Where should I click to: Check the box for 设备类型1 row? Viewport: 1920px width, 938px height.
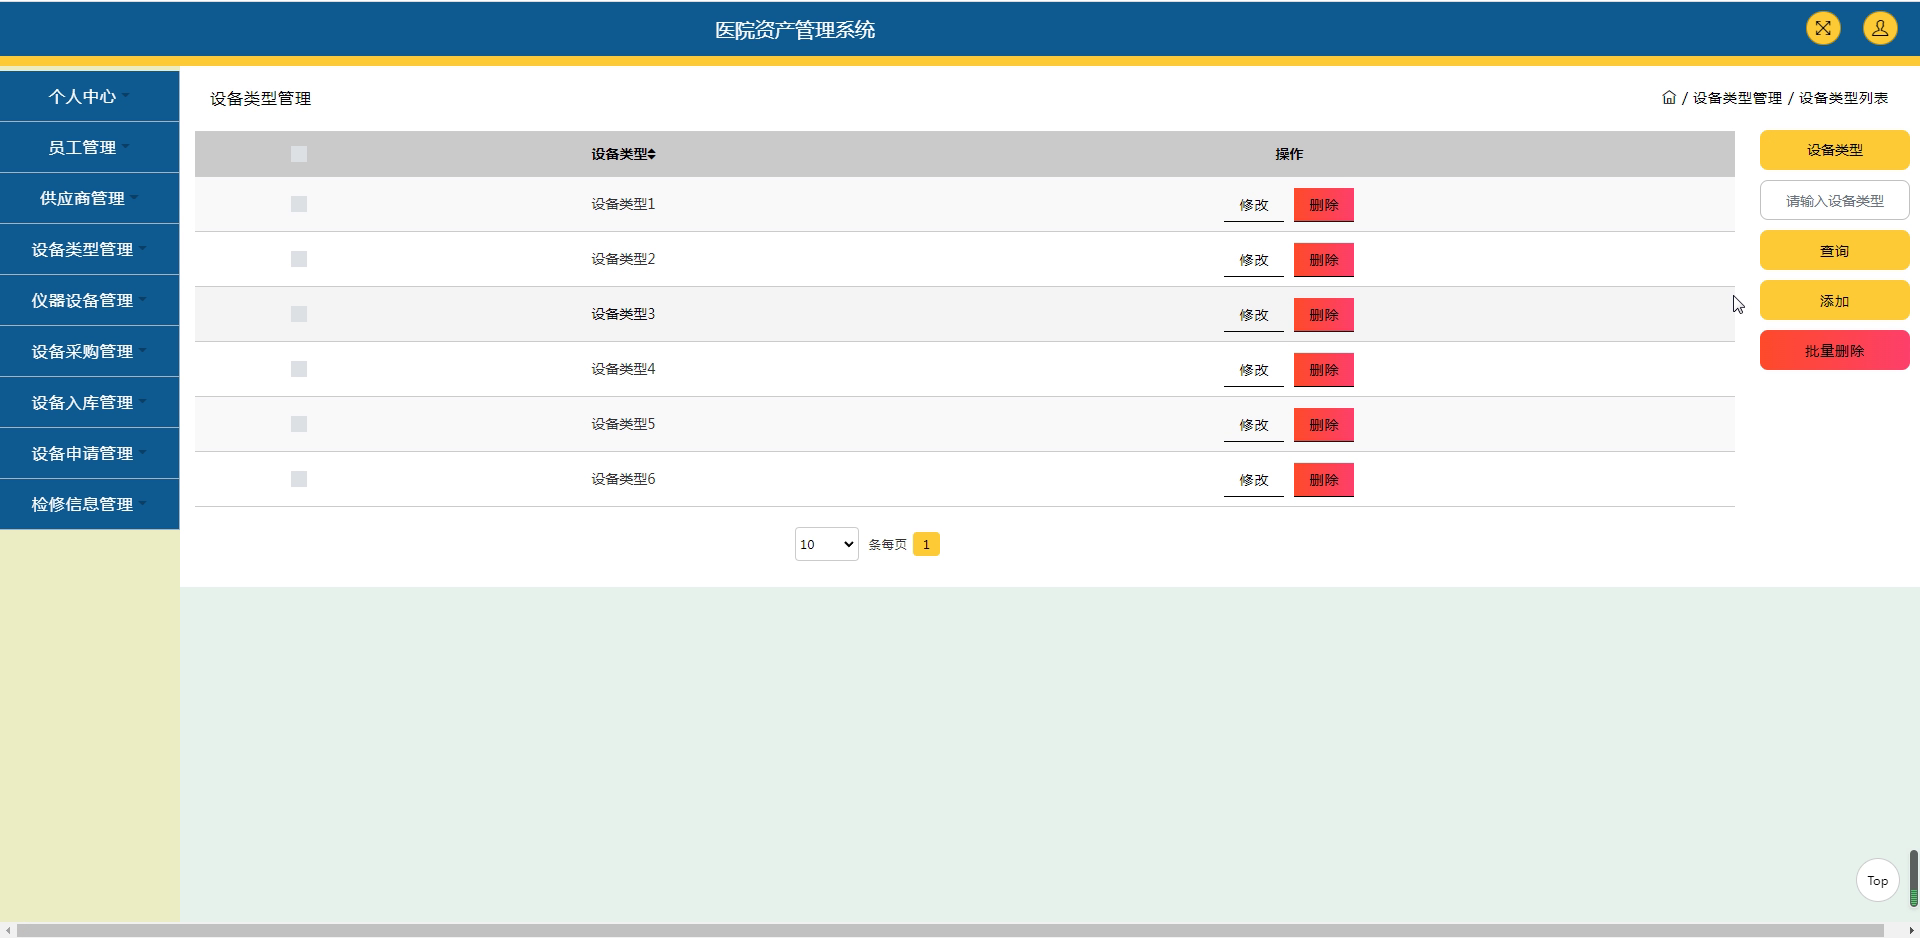pyautogui.click(x=299, y=204)
